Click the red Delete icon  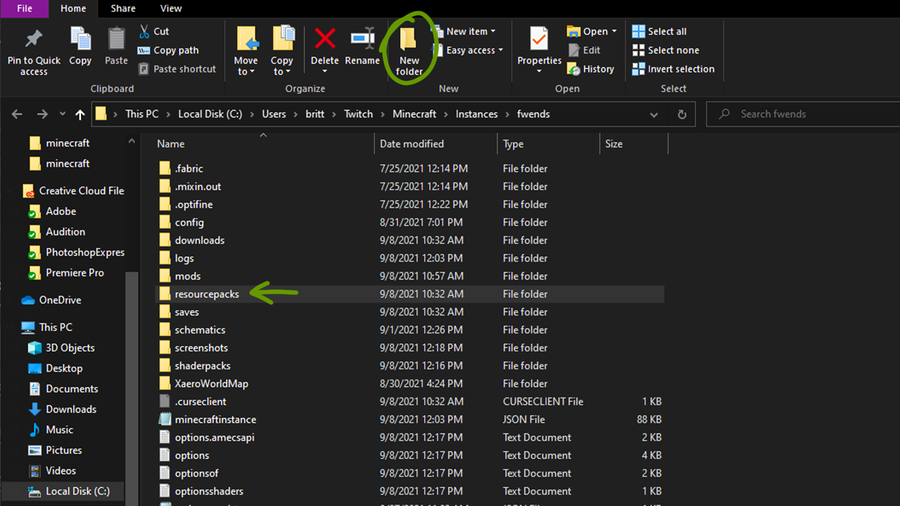325,38
